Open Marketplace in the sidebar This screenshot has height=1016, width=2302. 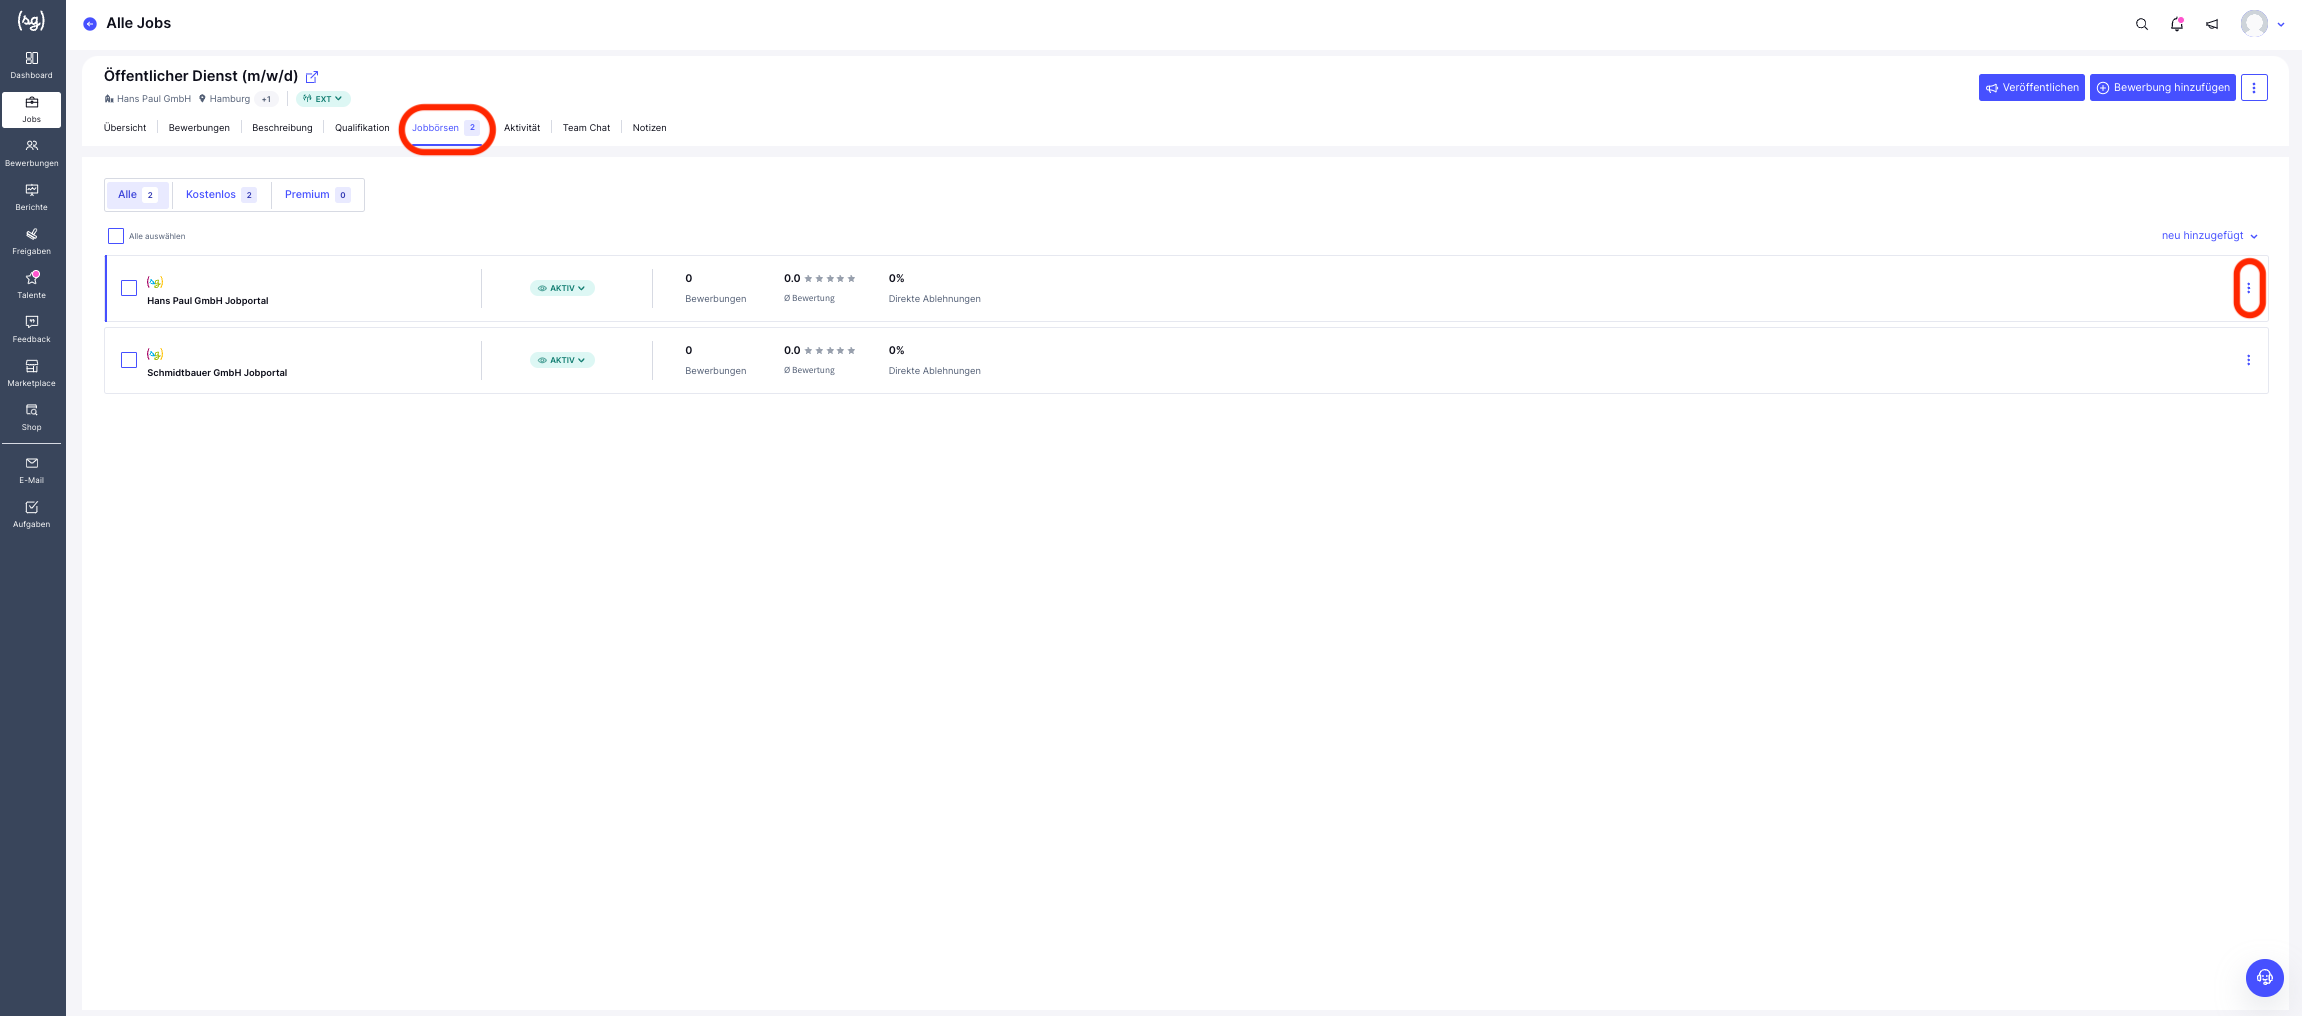(32, 373)
